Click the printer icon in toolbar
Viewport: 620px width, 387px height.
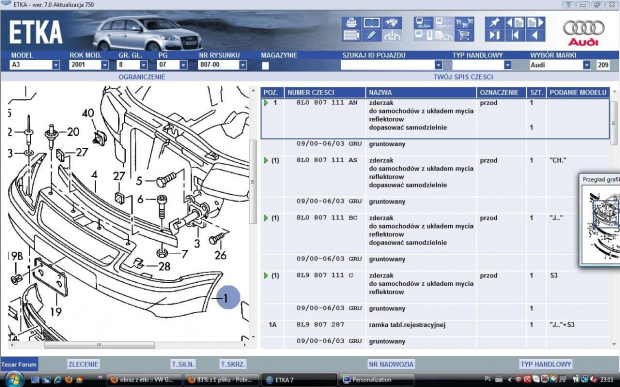tap(351, 23)
